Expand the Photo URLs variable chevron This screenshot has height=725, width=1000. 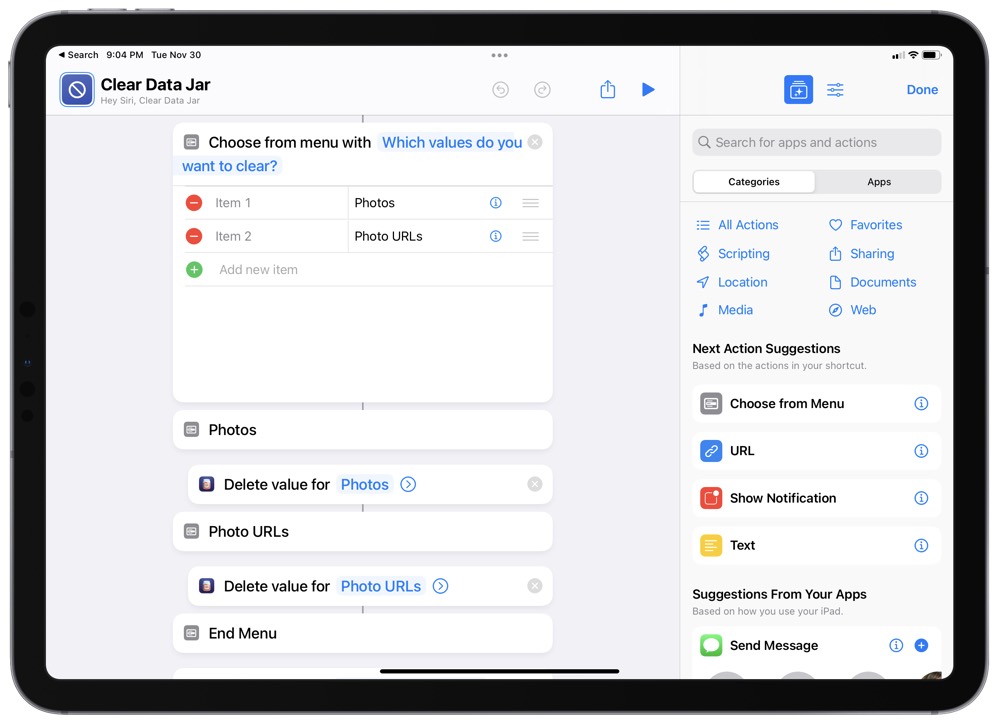point(440,586)
